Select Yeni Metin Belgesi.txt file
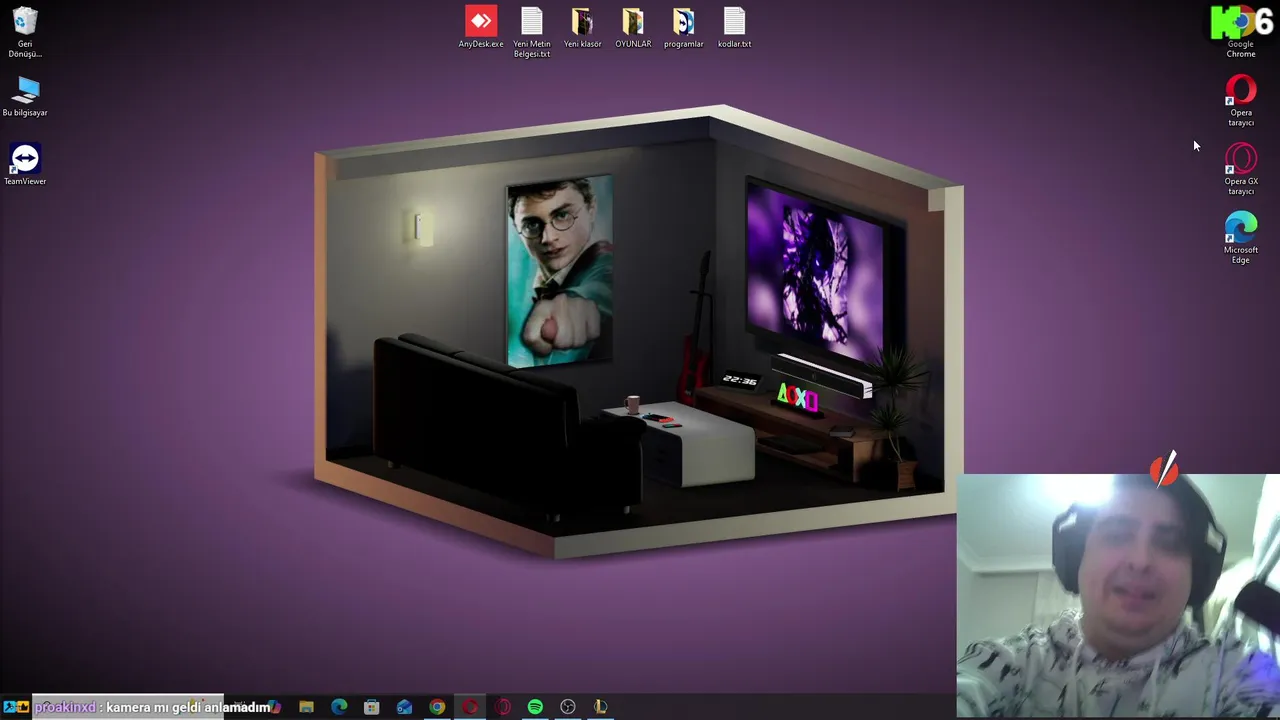Viewport: 1280px width, 720px height. coord(532,33)
